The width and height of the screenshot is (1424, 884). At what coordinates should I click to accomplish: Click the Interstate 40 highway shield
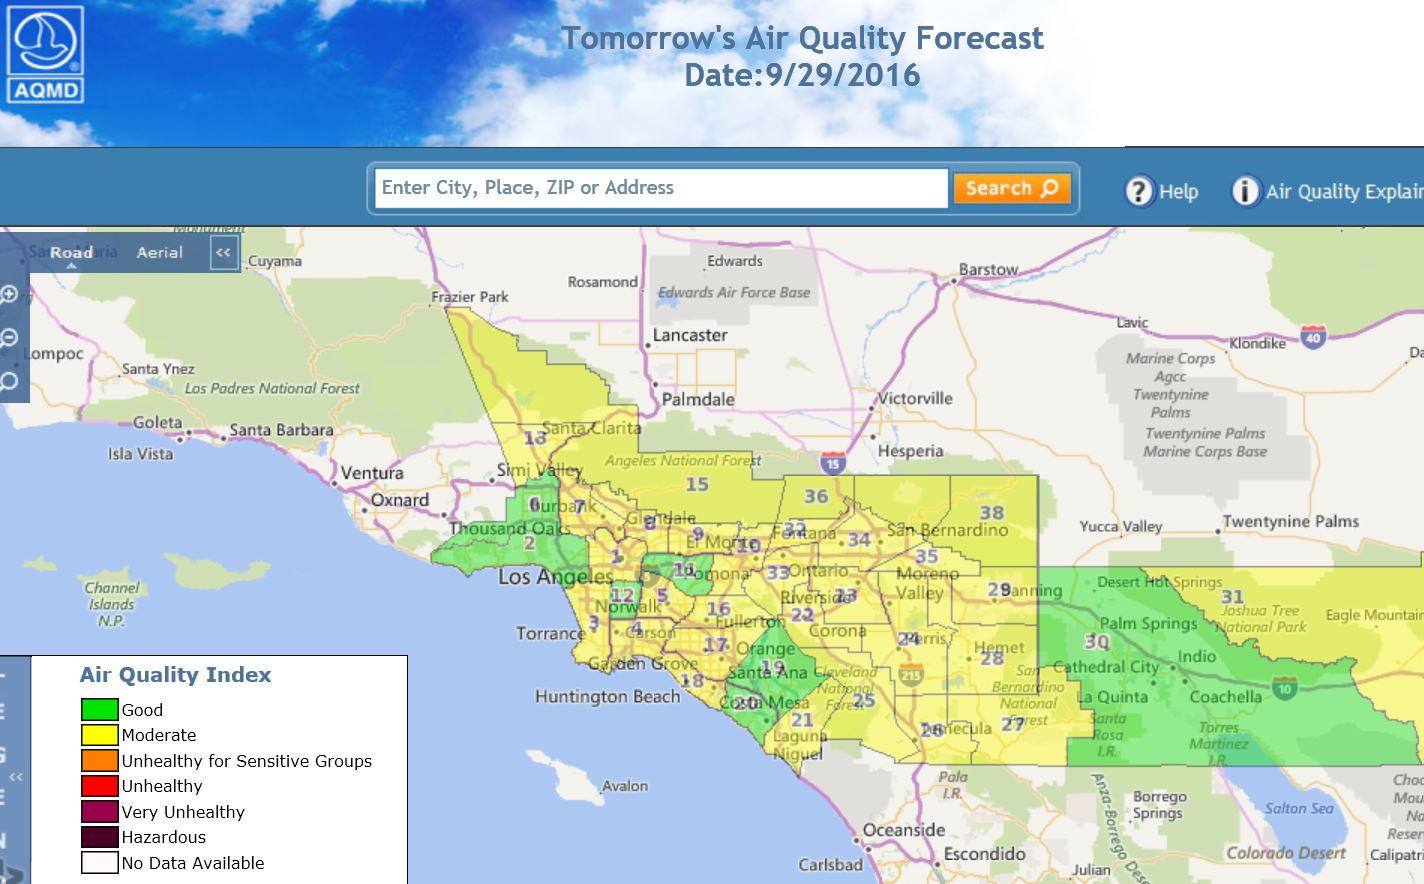pyautogui.click(x=1314, y=337)
